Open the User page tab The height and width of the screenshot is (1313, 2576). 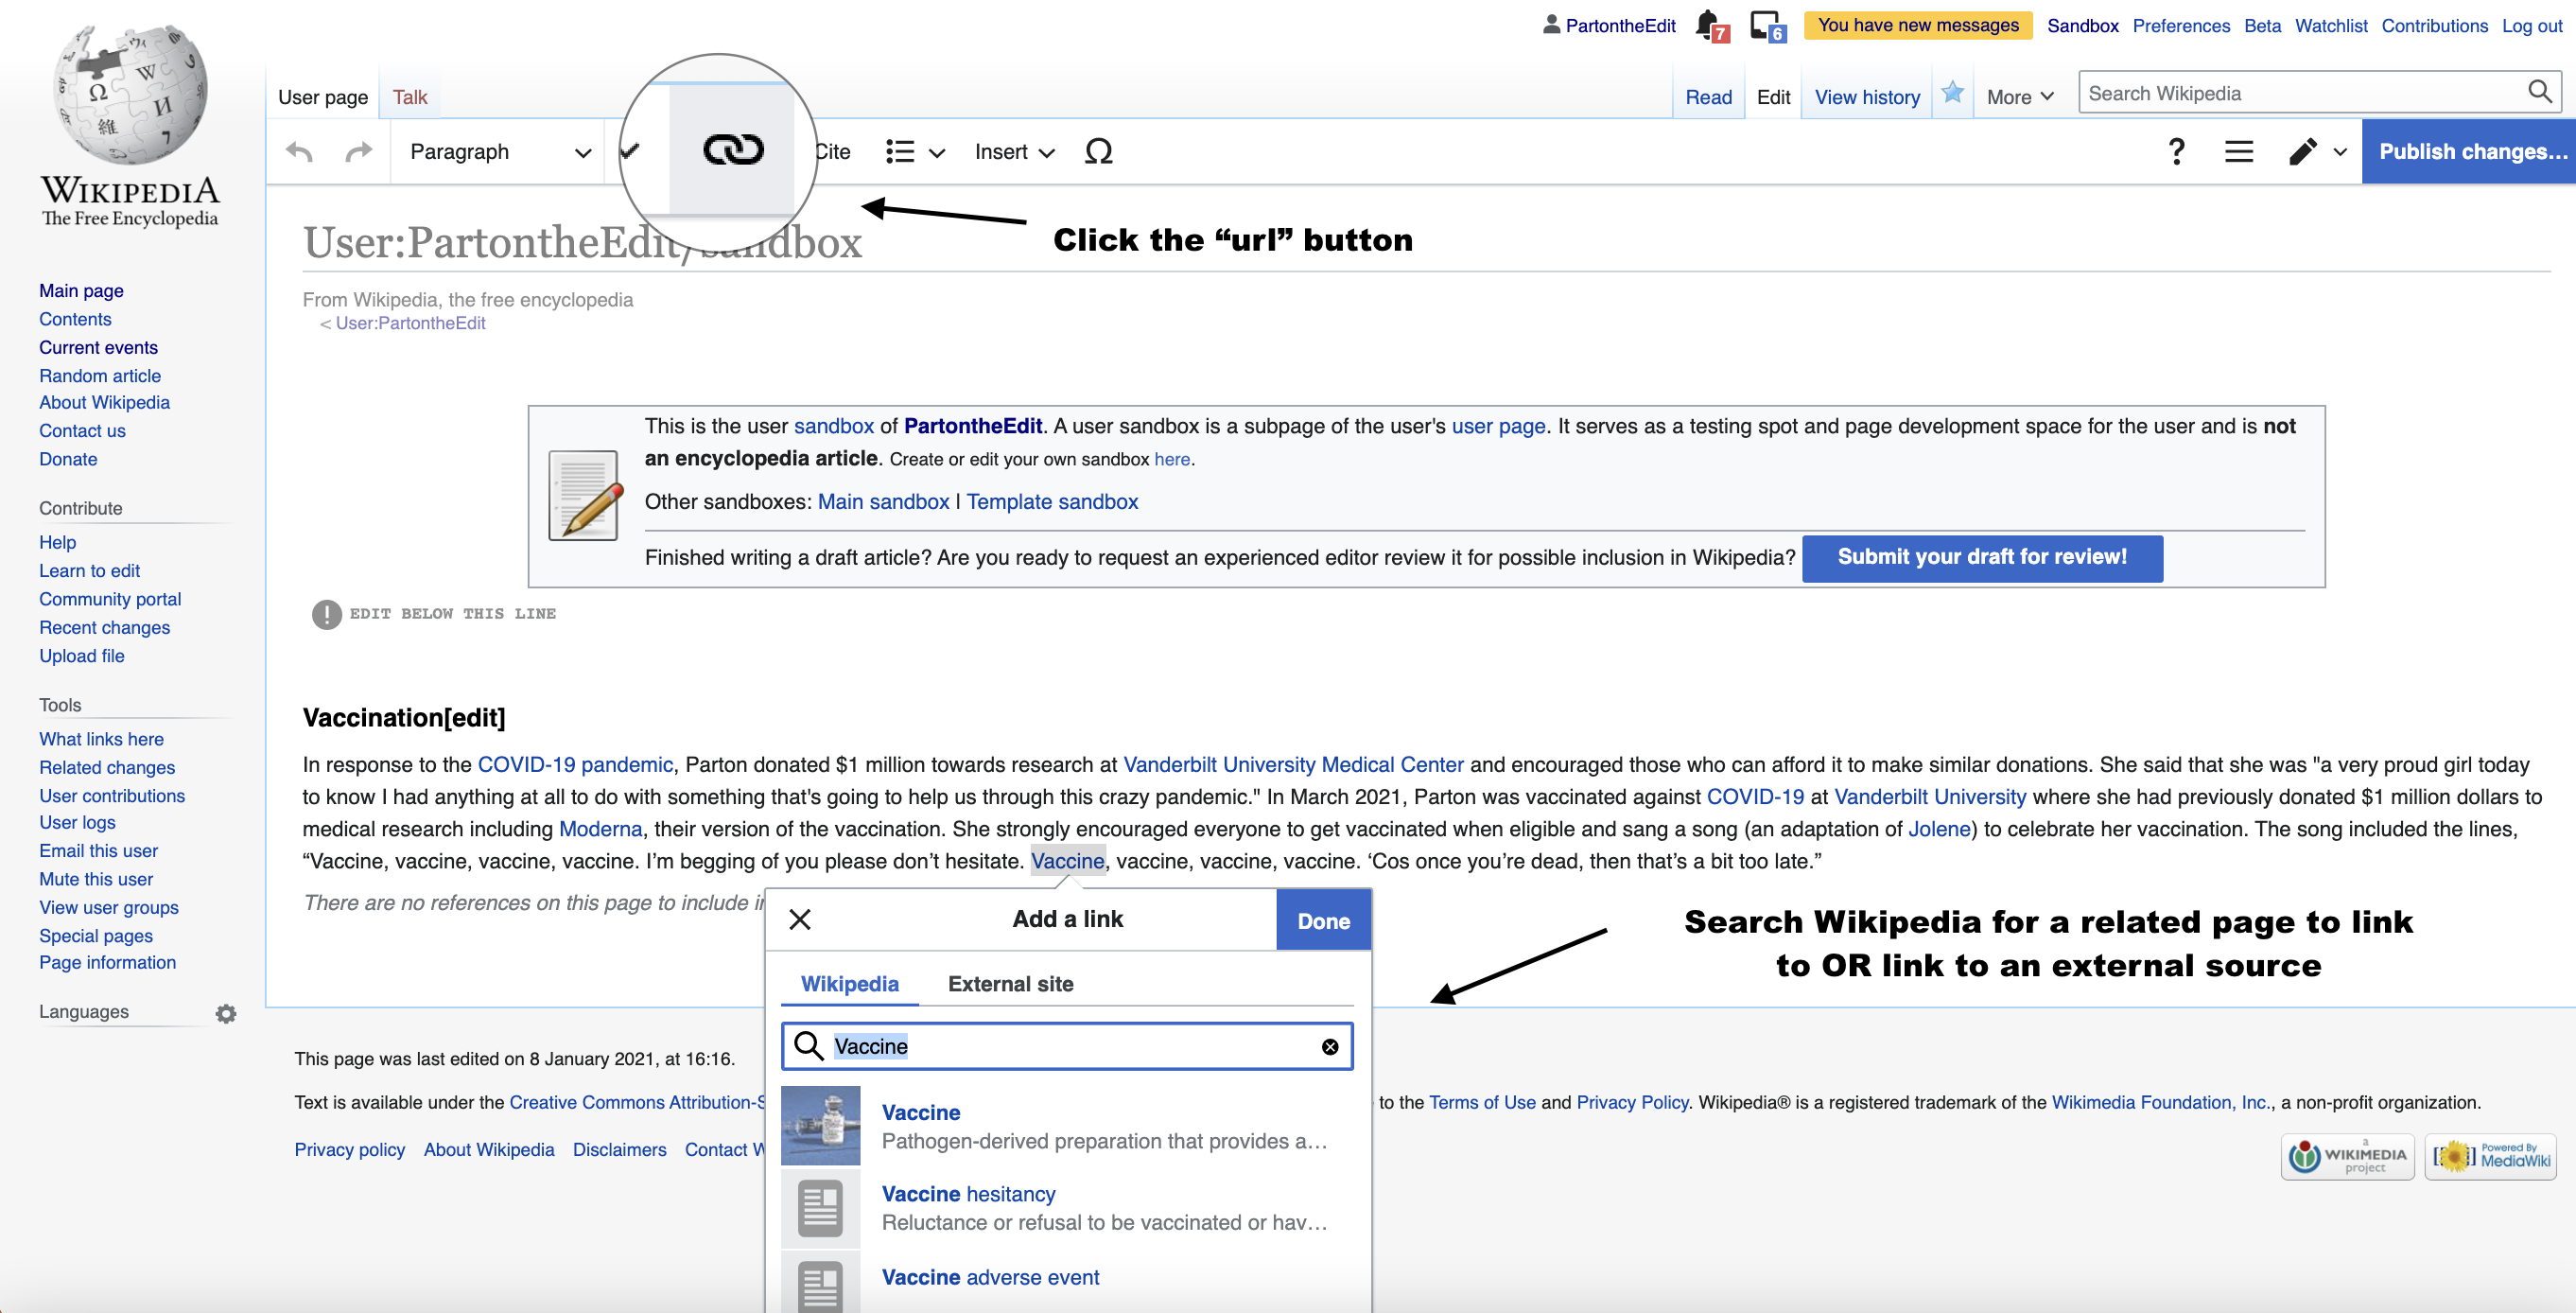[x=322, y=97]
